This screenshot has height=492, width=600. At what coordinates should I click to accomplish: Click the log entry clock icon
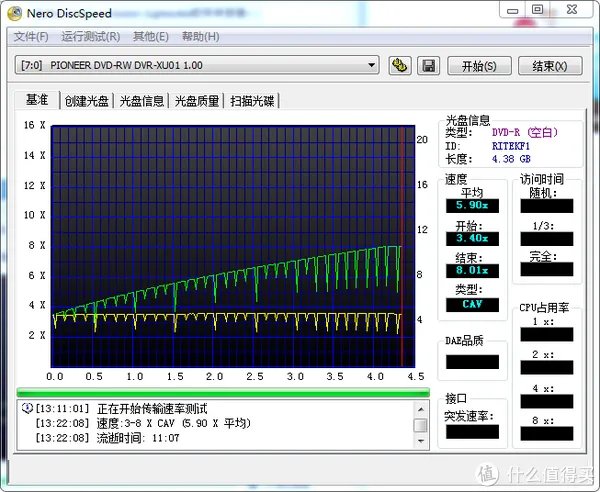click(x=27, y=408)
